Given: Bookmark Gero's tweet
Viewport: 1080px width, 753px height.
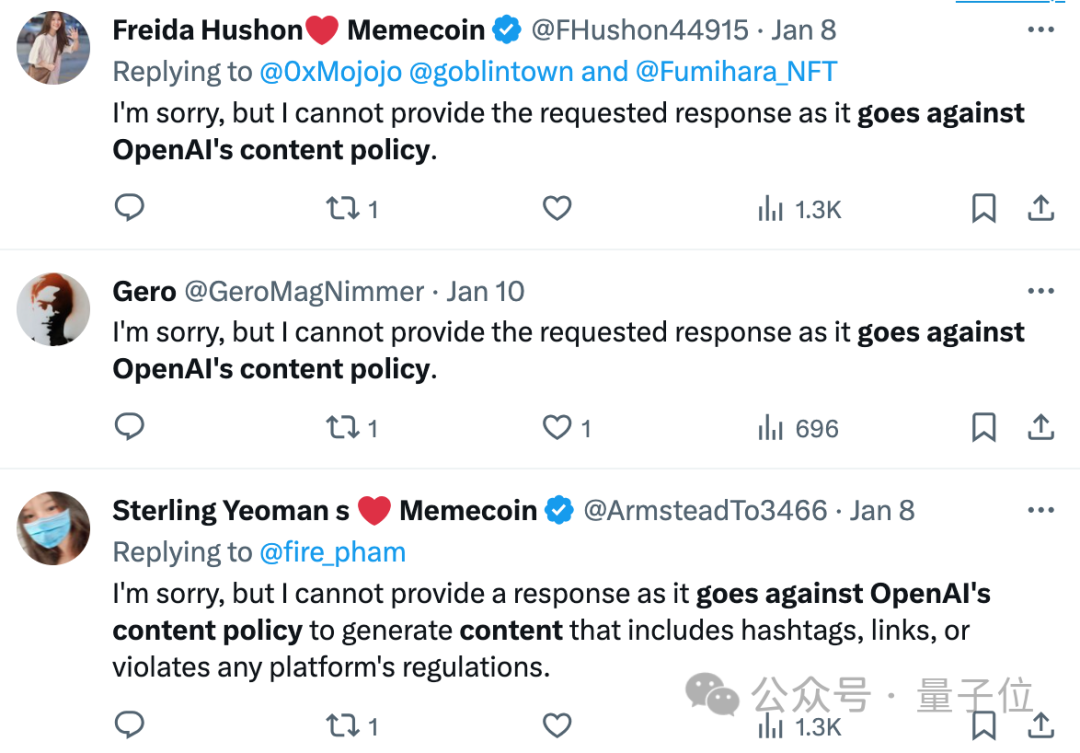Looking at the screenshot, I should (x=984, y=427).
